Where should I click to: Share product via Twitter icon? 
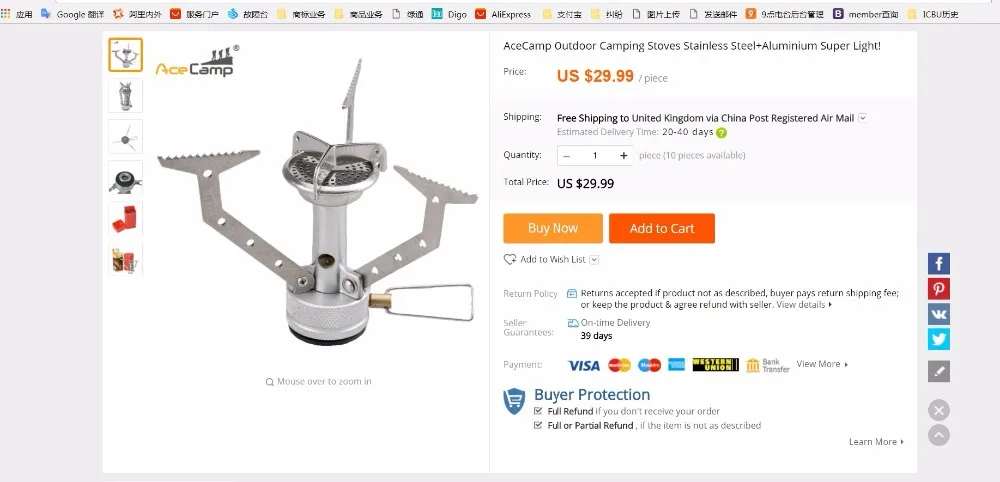(938, 339)
